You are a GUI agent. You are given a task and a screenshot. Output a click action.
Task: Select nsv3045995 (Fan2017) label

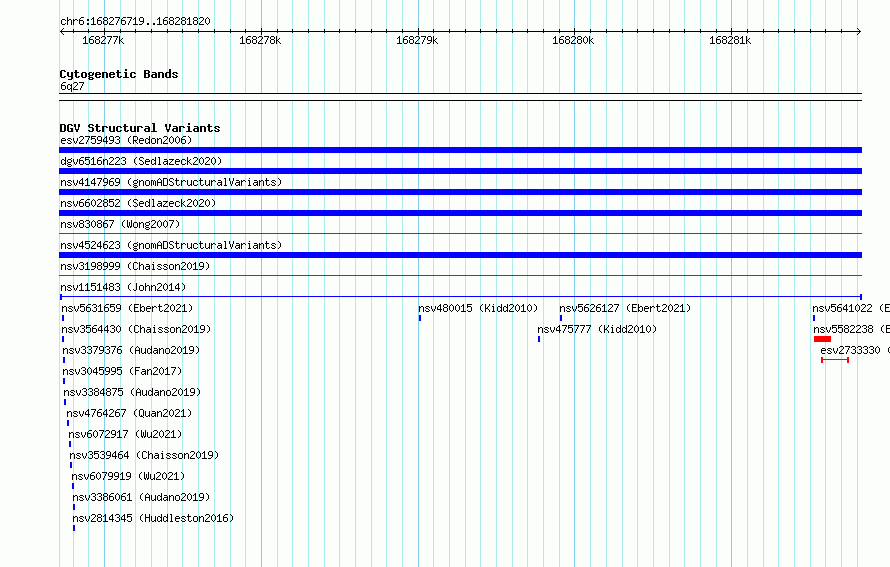[x=122, y=371]
